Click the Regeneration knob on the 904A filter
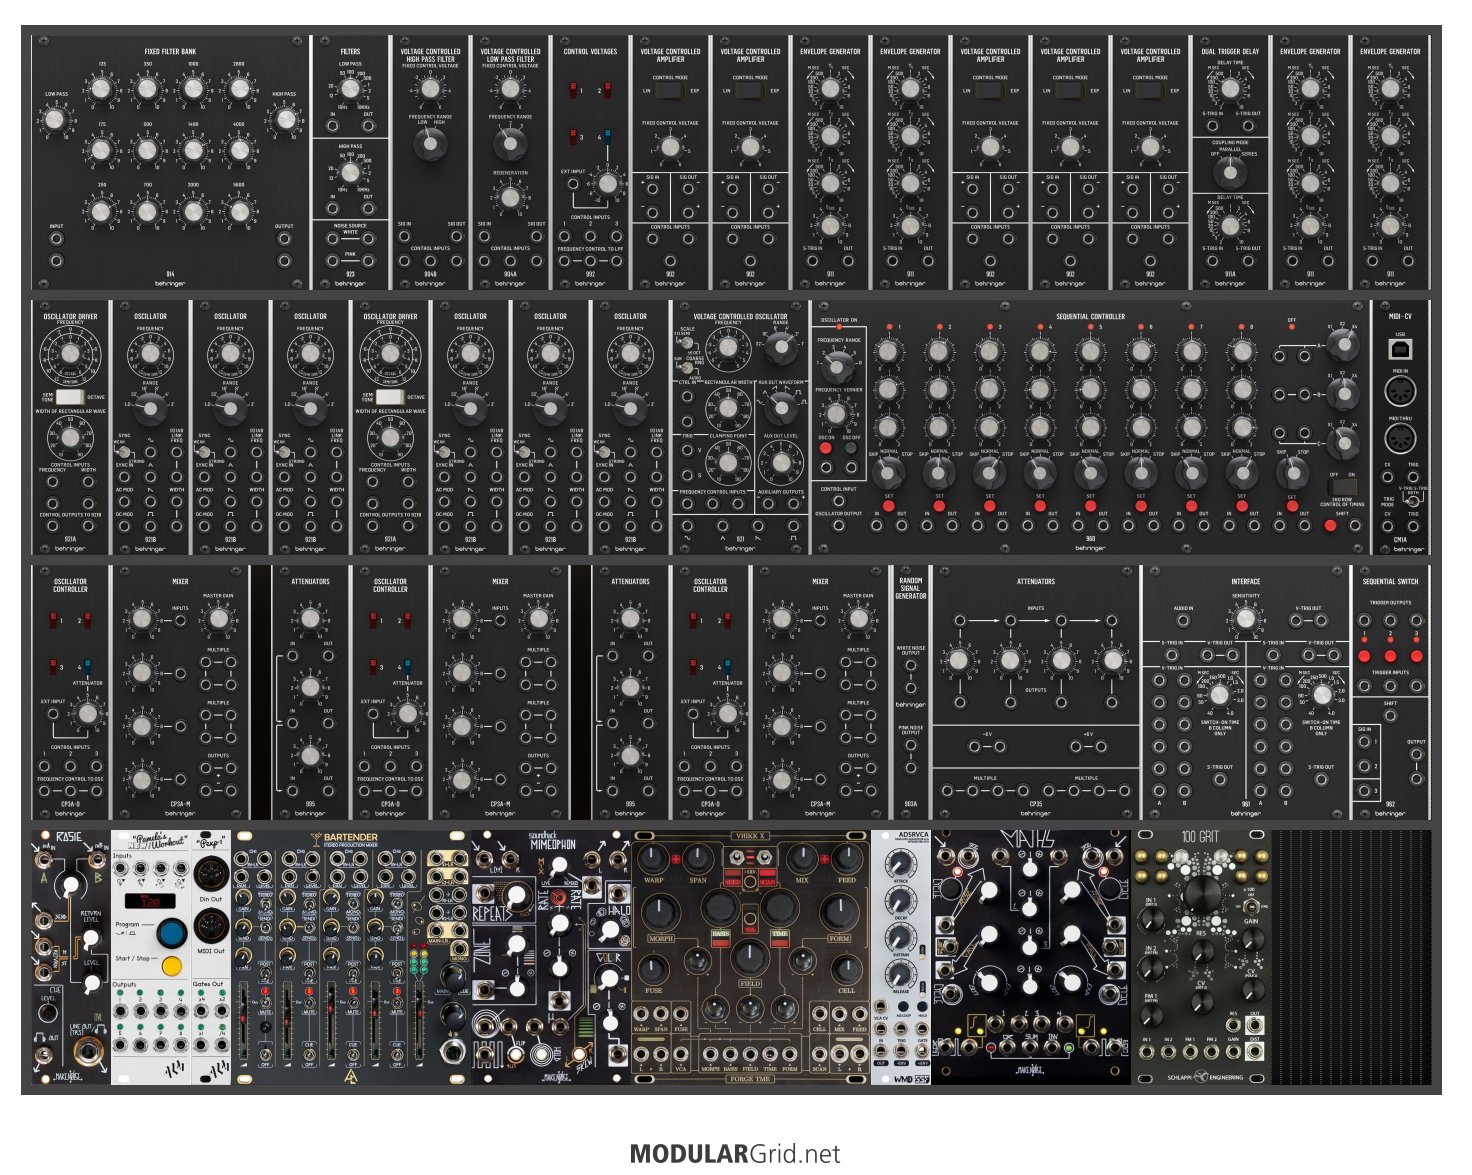 tap(510, 197)
